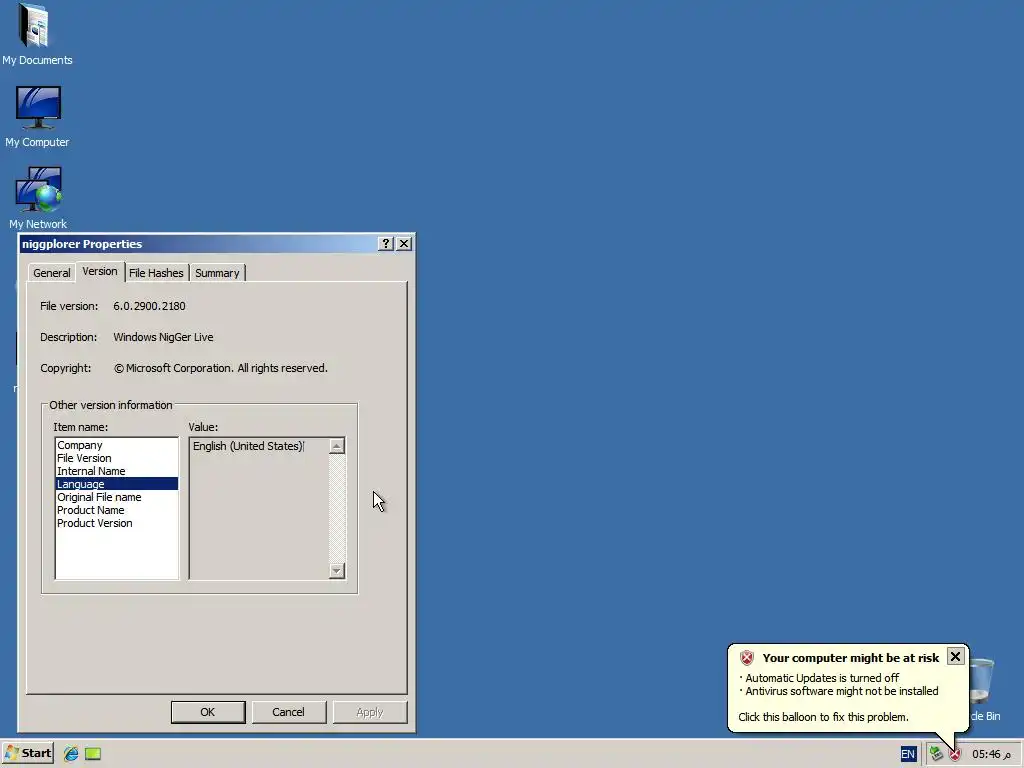The width and height of the screenshot is (1024, 768).
Task: Launch Internet Explorer from quick launch
Action: 71,754
